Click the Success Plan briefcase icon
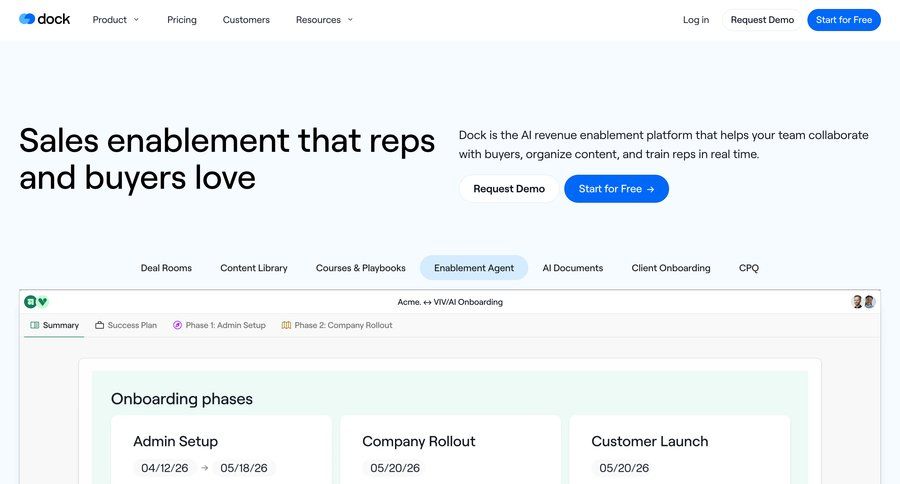Image resolution: width=900 pixels, height=484 pixels. [x=99, y=325]
